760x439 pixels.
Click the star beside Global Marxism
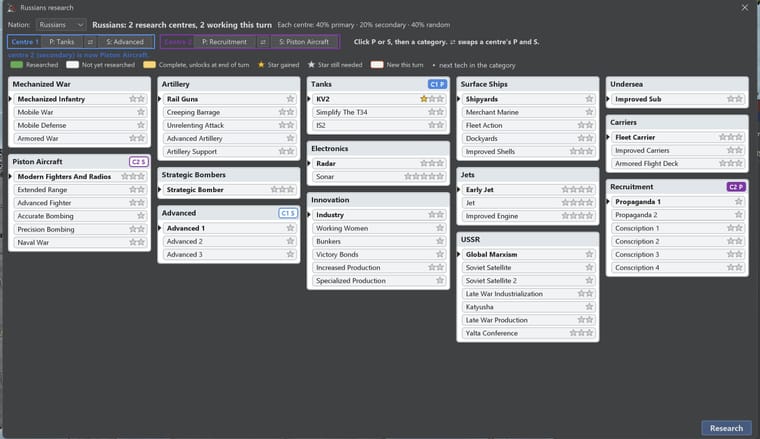[589, 254]
